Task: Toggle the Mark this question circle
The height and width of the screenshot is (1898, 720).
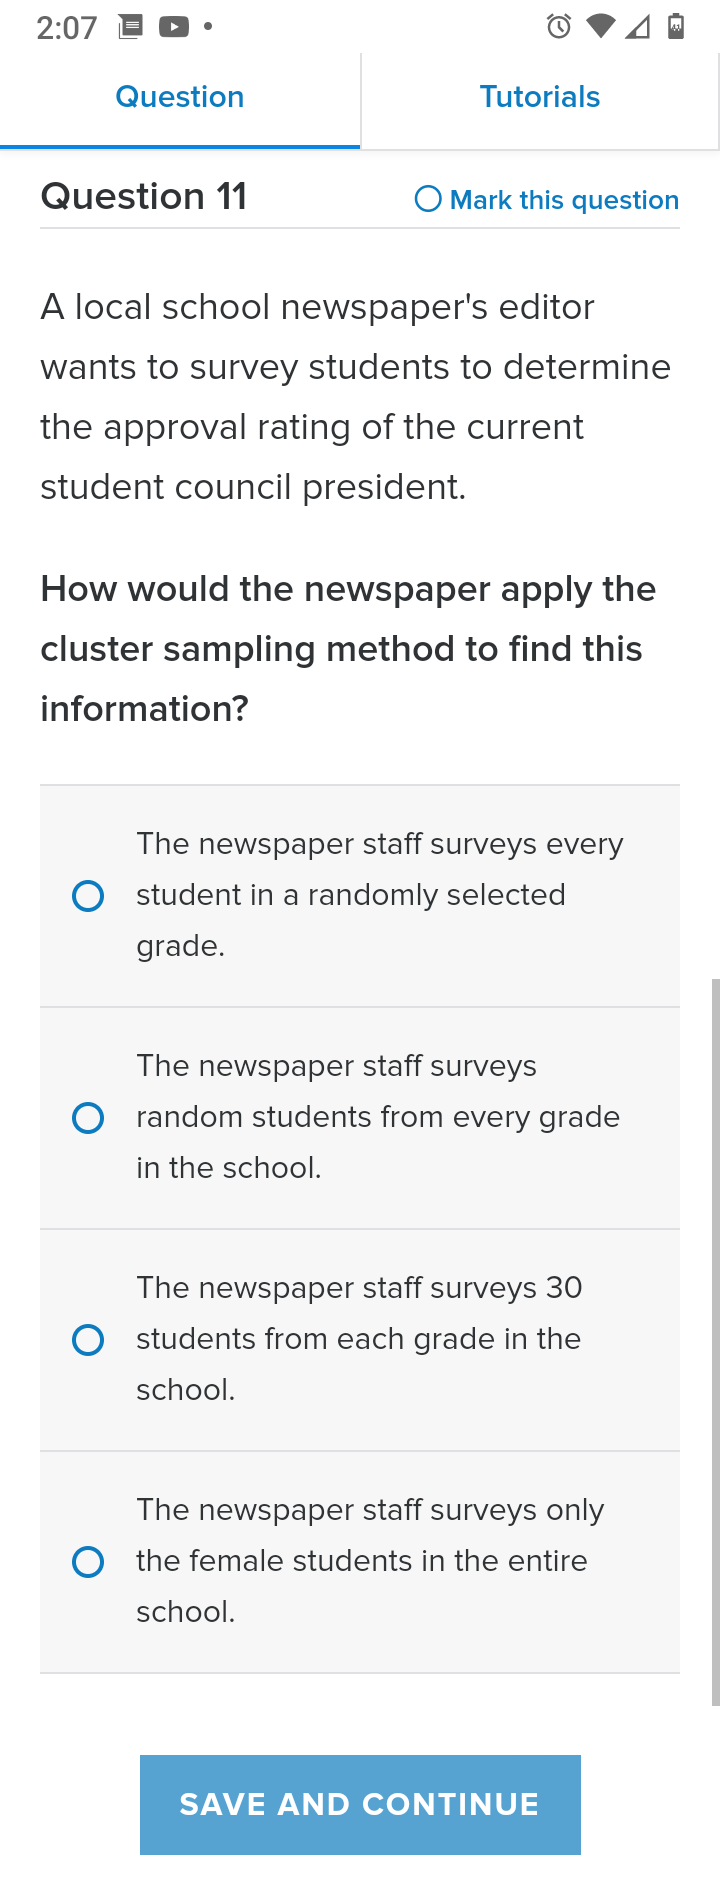Action: 428,199
